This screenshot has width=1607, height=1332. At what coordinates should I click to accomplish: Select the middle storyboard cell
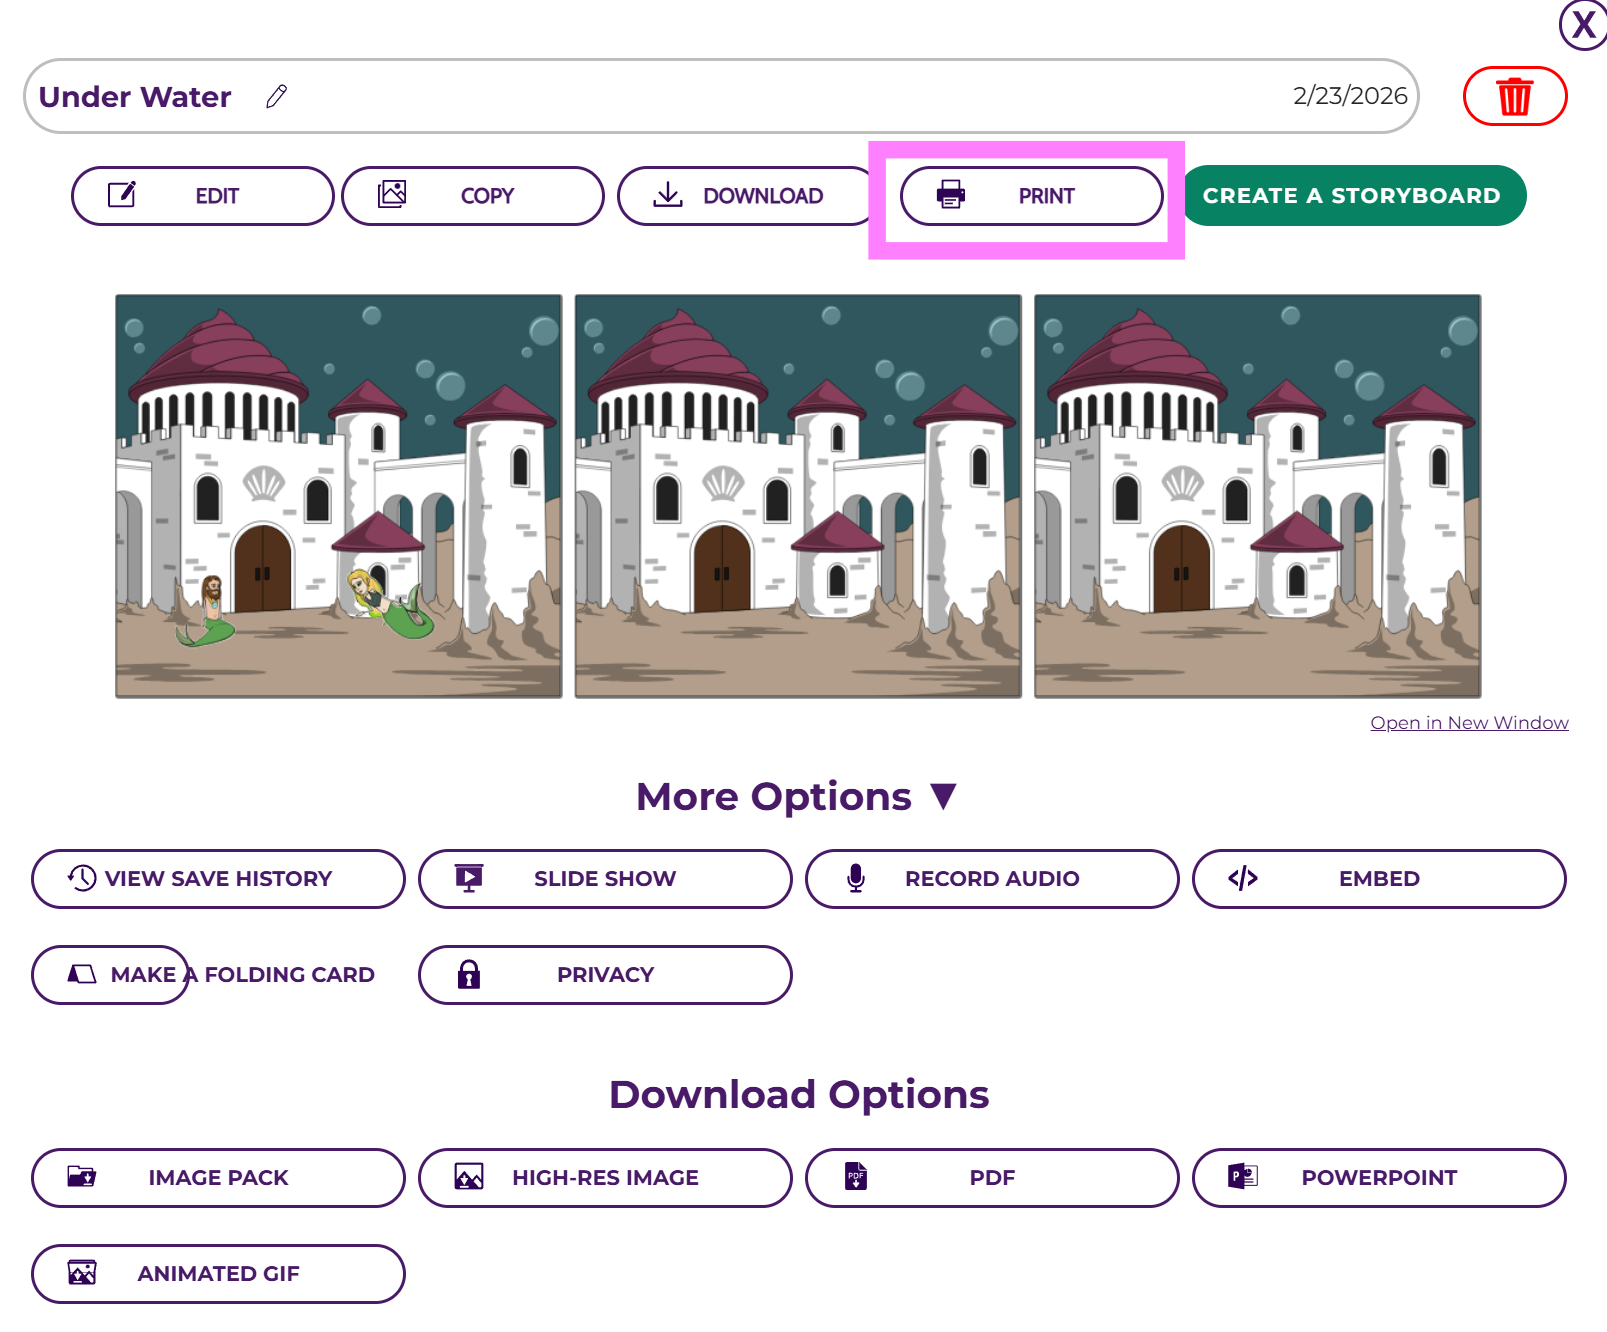tap(798, 496)
